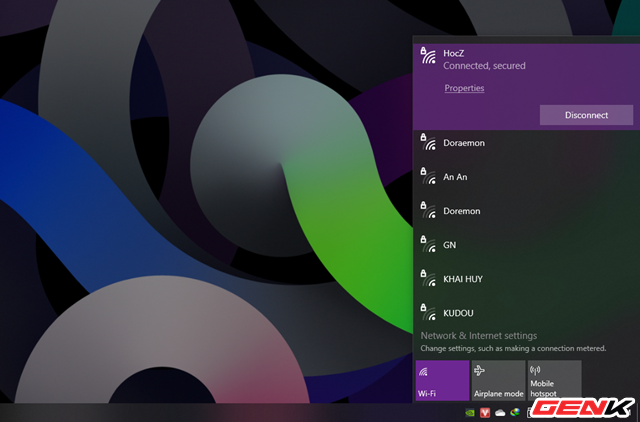640x422 pixels.
Task: Select the KUDOU Wi-Fi network
Action: pos(526,313)
